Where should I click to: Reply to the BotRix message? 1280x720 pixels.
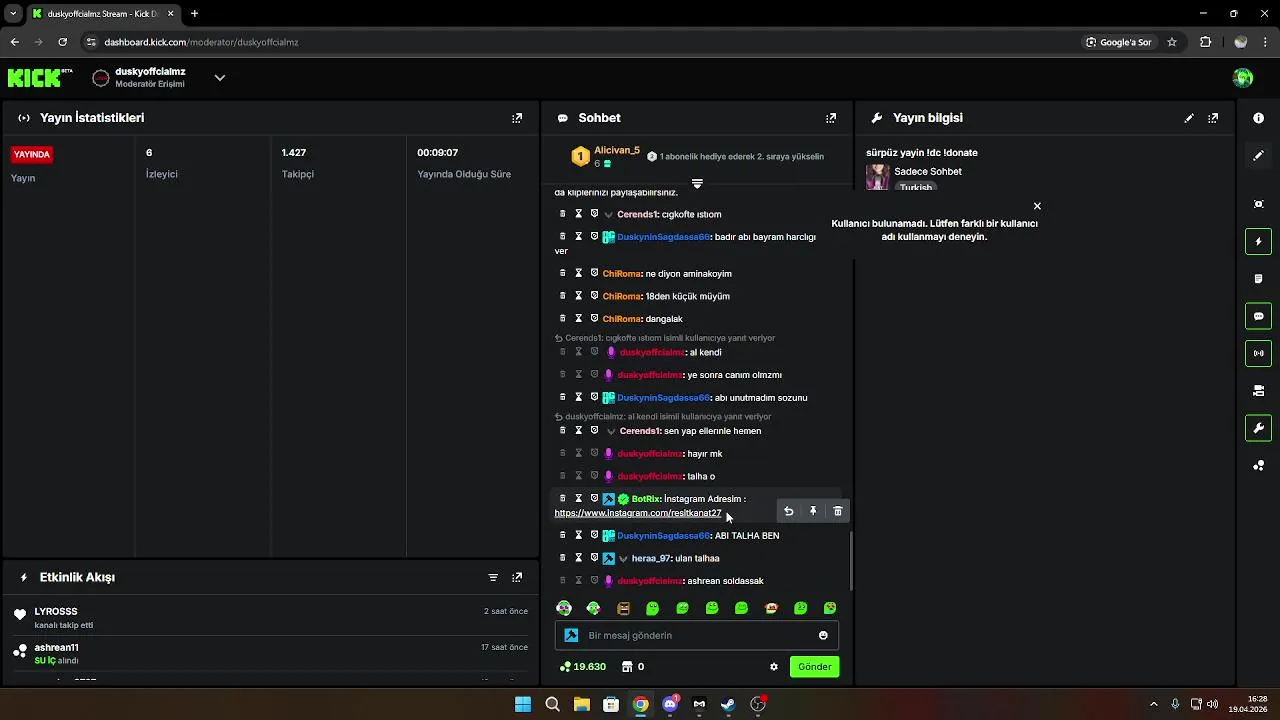788,511
